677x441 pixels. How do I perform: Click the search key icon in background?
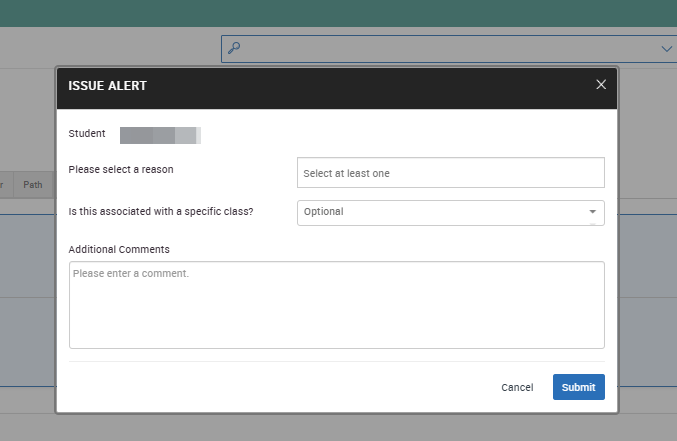pos(234,48)
